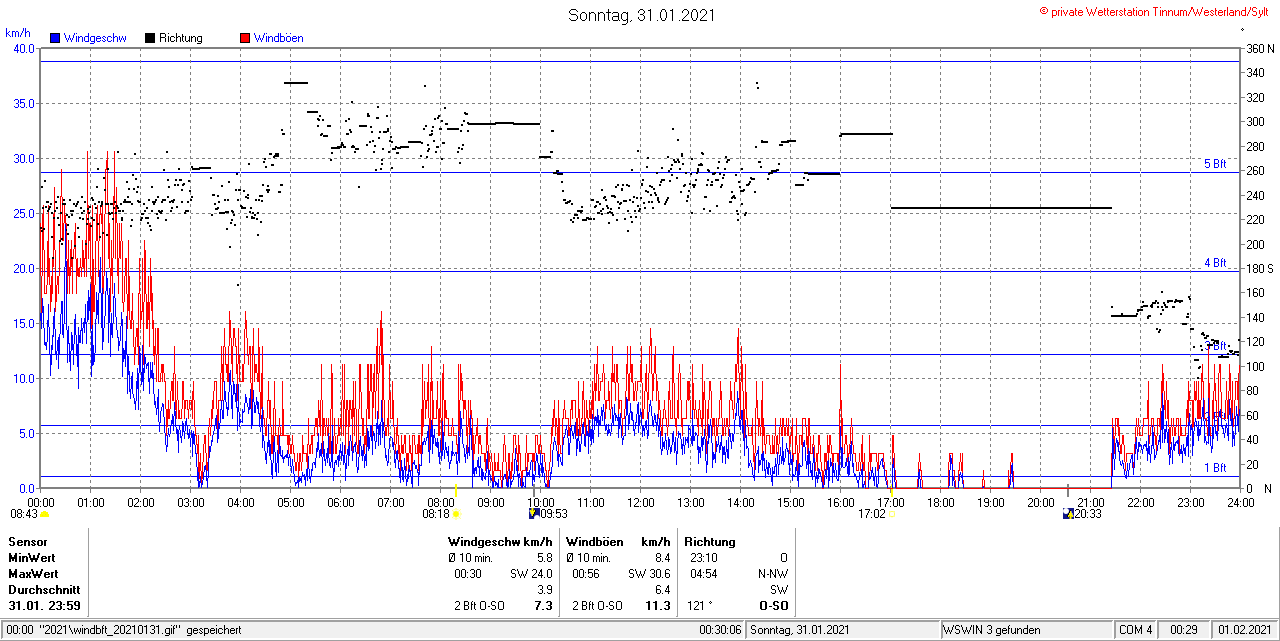The height and width of the screenshot is (641, 1280).
Task: Click the Windböen km/h column header in the table
Action: tap(617, 542)
